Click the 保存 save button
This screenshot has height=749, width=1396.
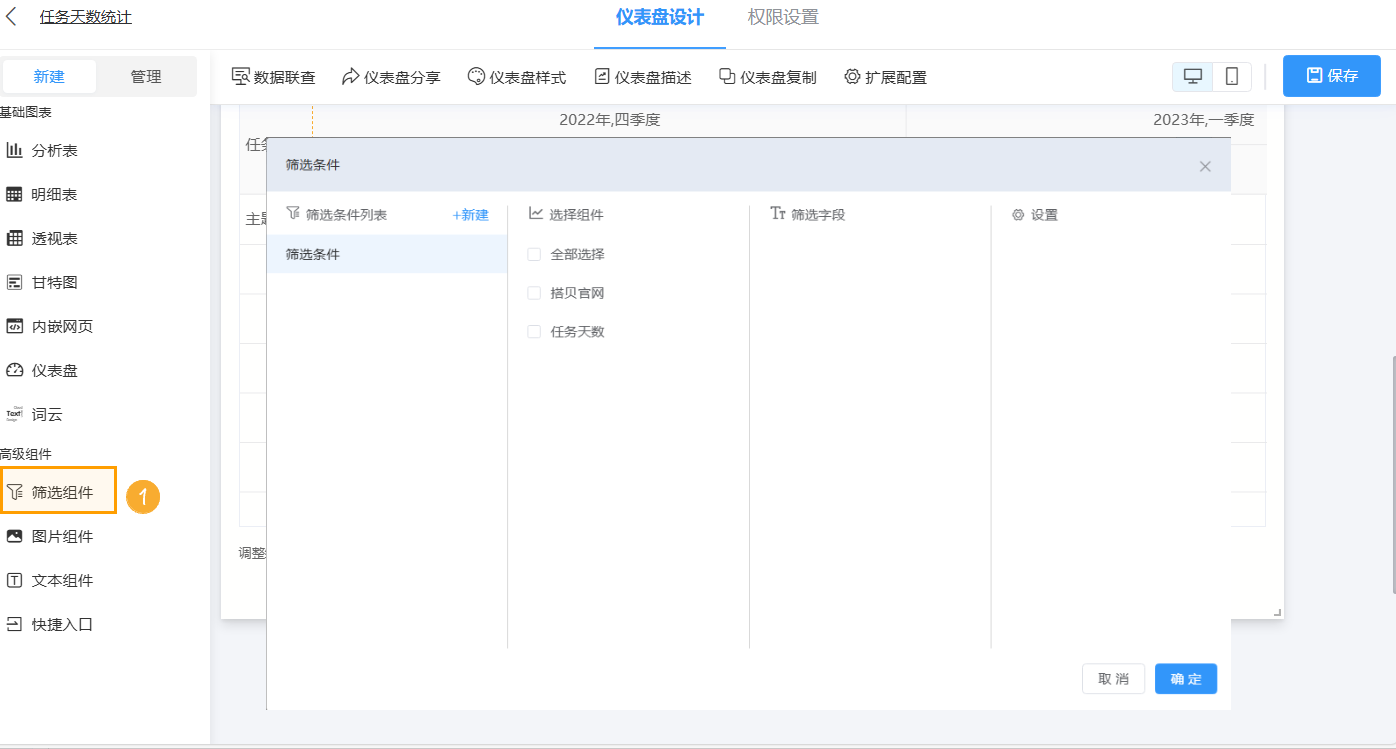tap(1331, 76)
